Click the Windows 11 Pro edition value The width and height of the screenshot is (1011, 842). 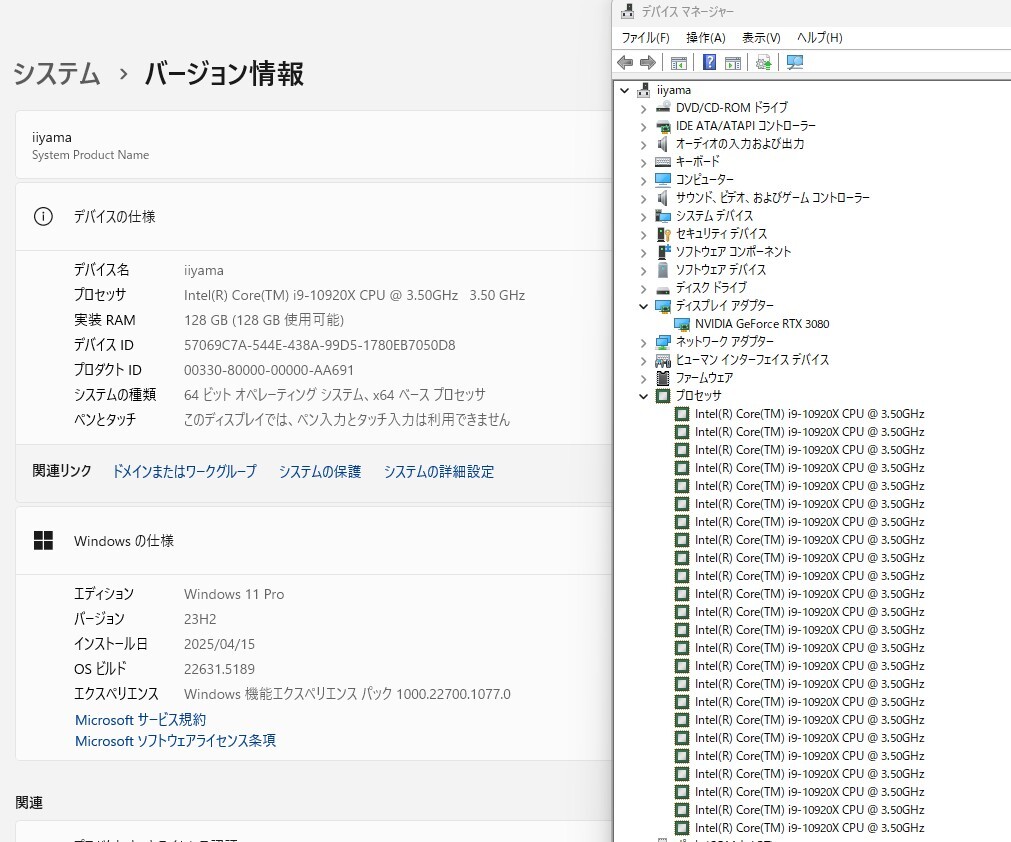[x=234, y=594]
